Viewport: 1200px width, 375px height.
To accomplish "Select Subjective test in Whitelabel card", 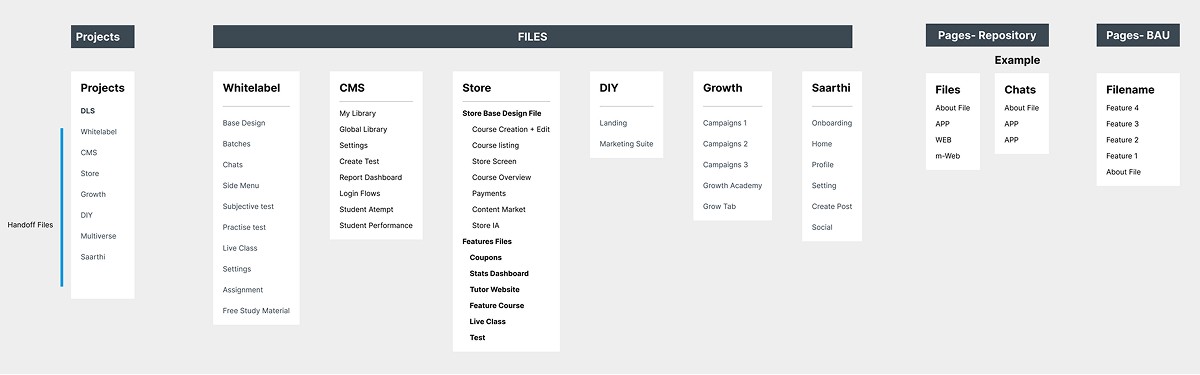I will tap(248, 206).
